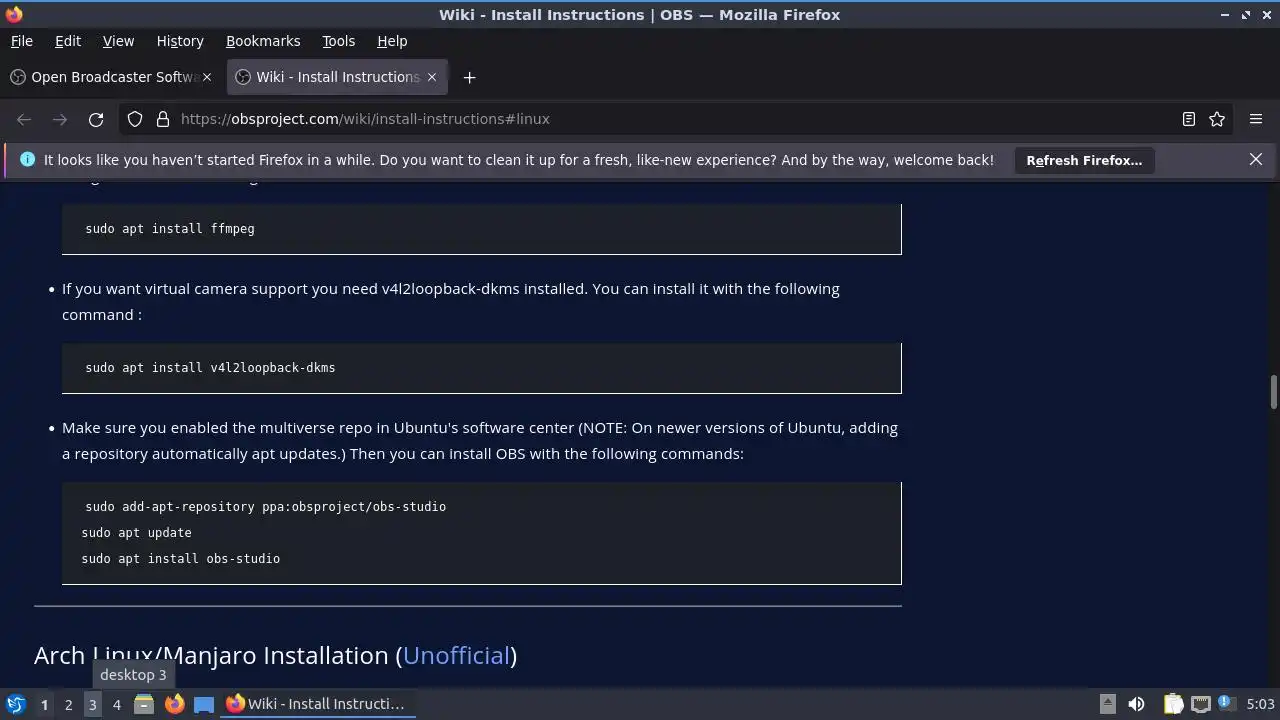Maximize the Firefox window
Screen dimensions: 1280x720
pyautogui.click(x=1246, y=15)
